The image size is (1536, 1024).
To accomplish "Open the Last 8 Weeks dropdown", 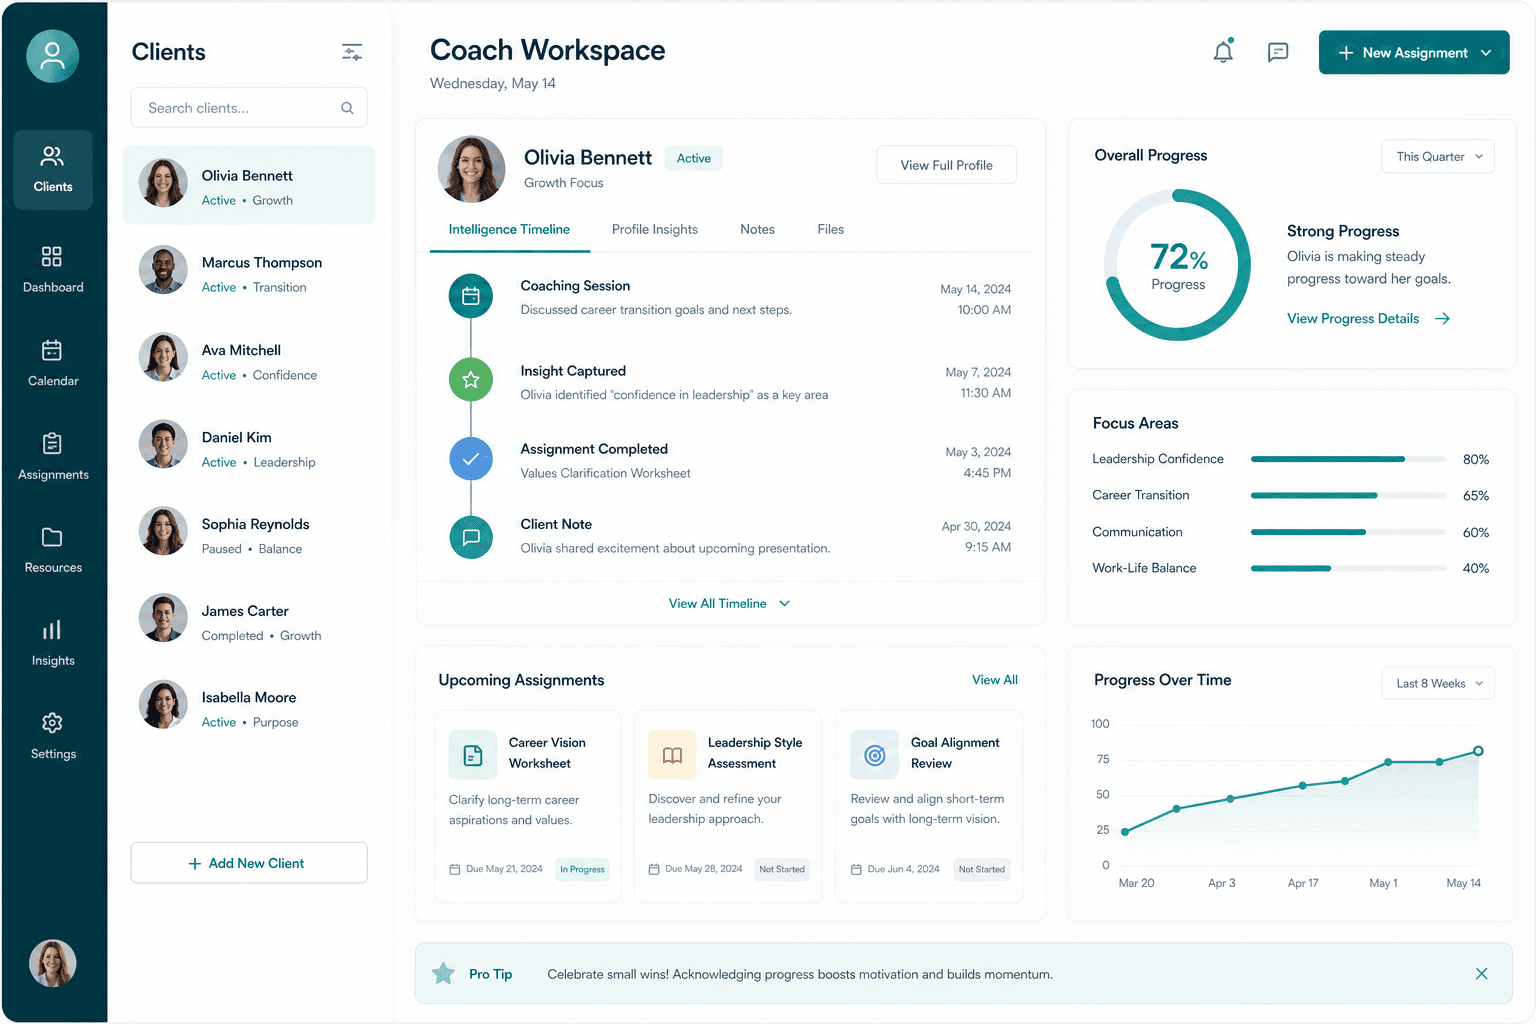I will coord(1438,684).
